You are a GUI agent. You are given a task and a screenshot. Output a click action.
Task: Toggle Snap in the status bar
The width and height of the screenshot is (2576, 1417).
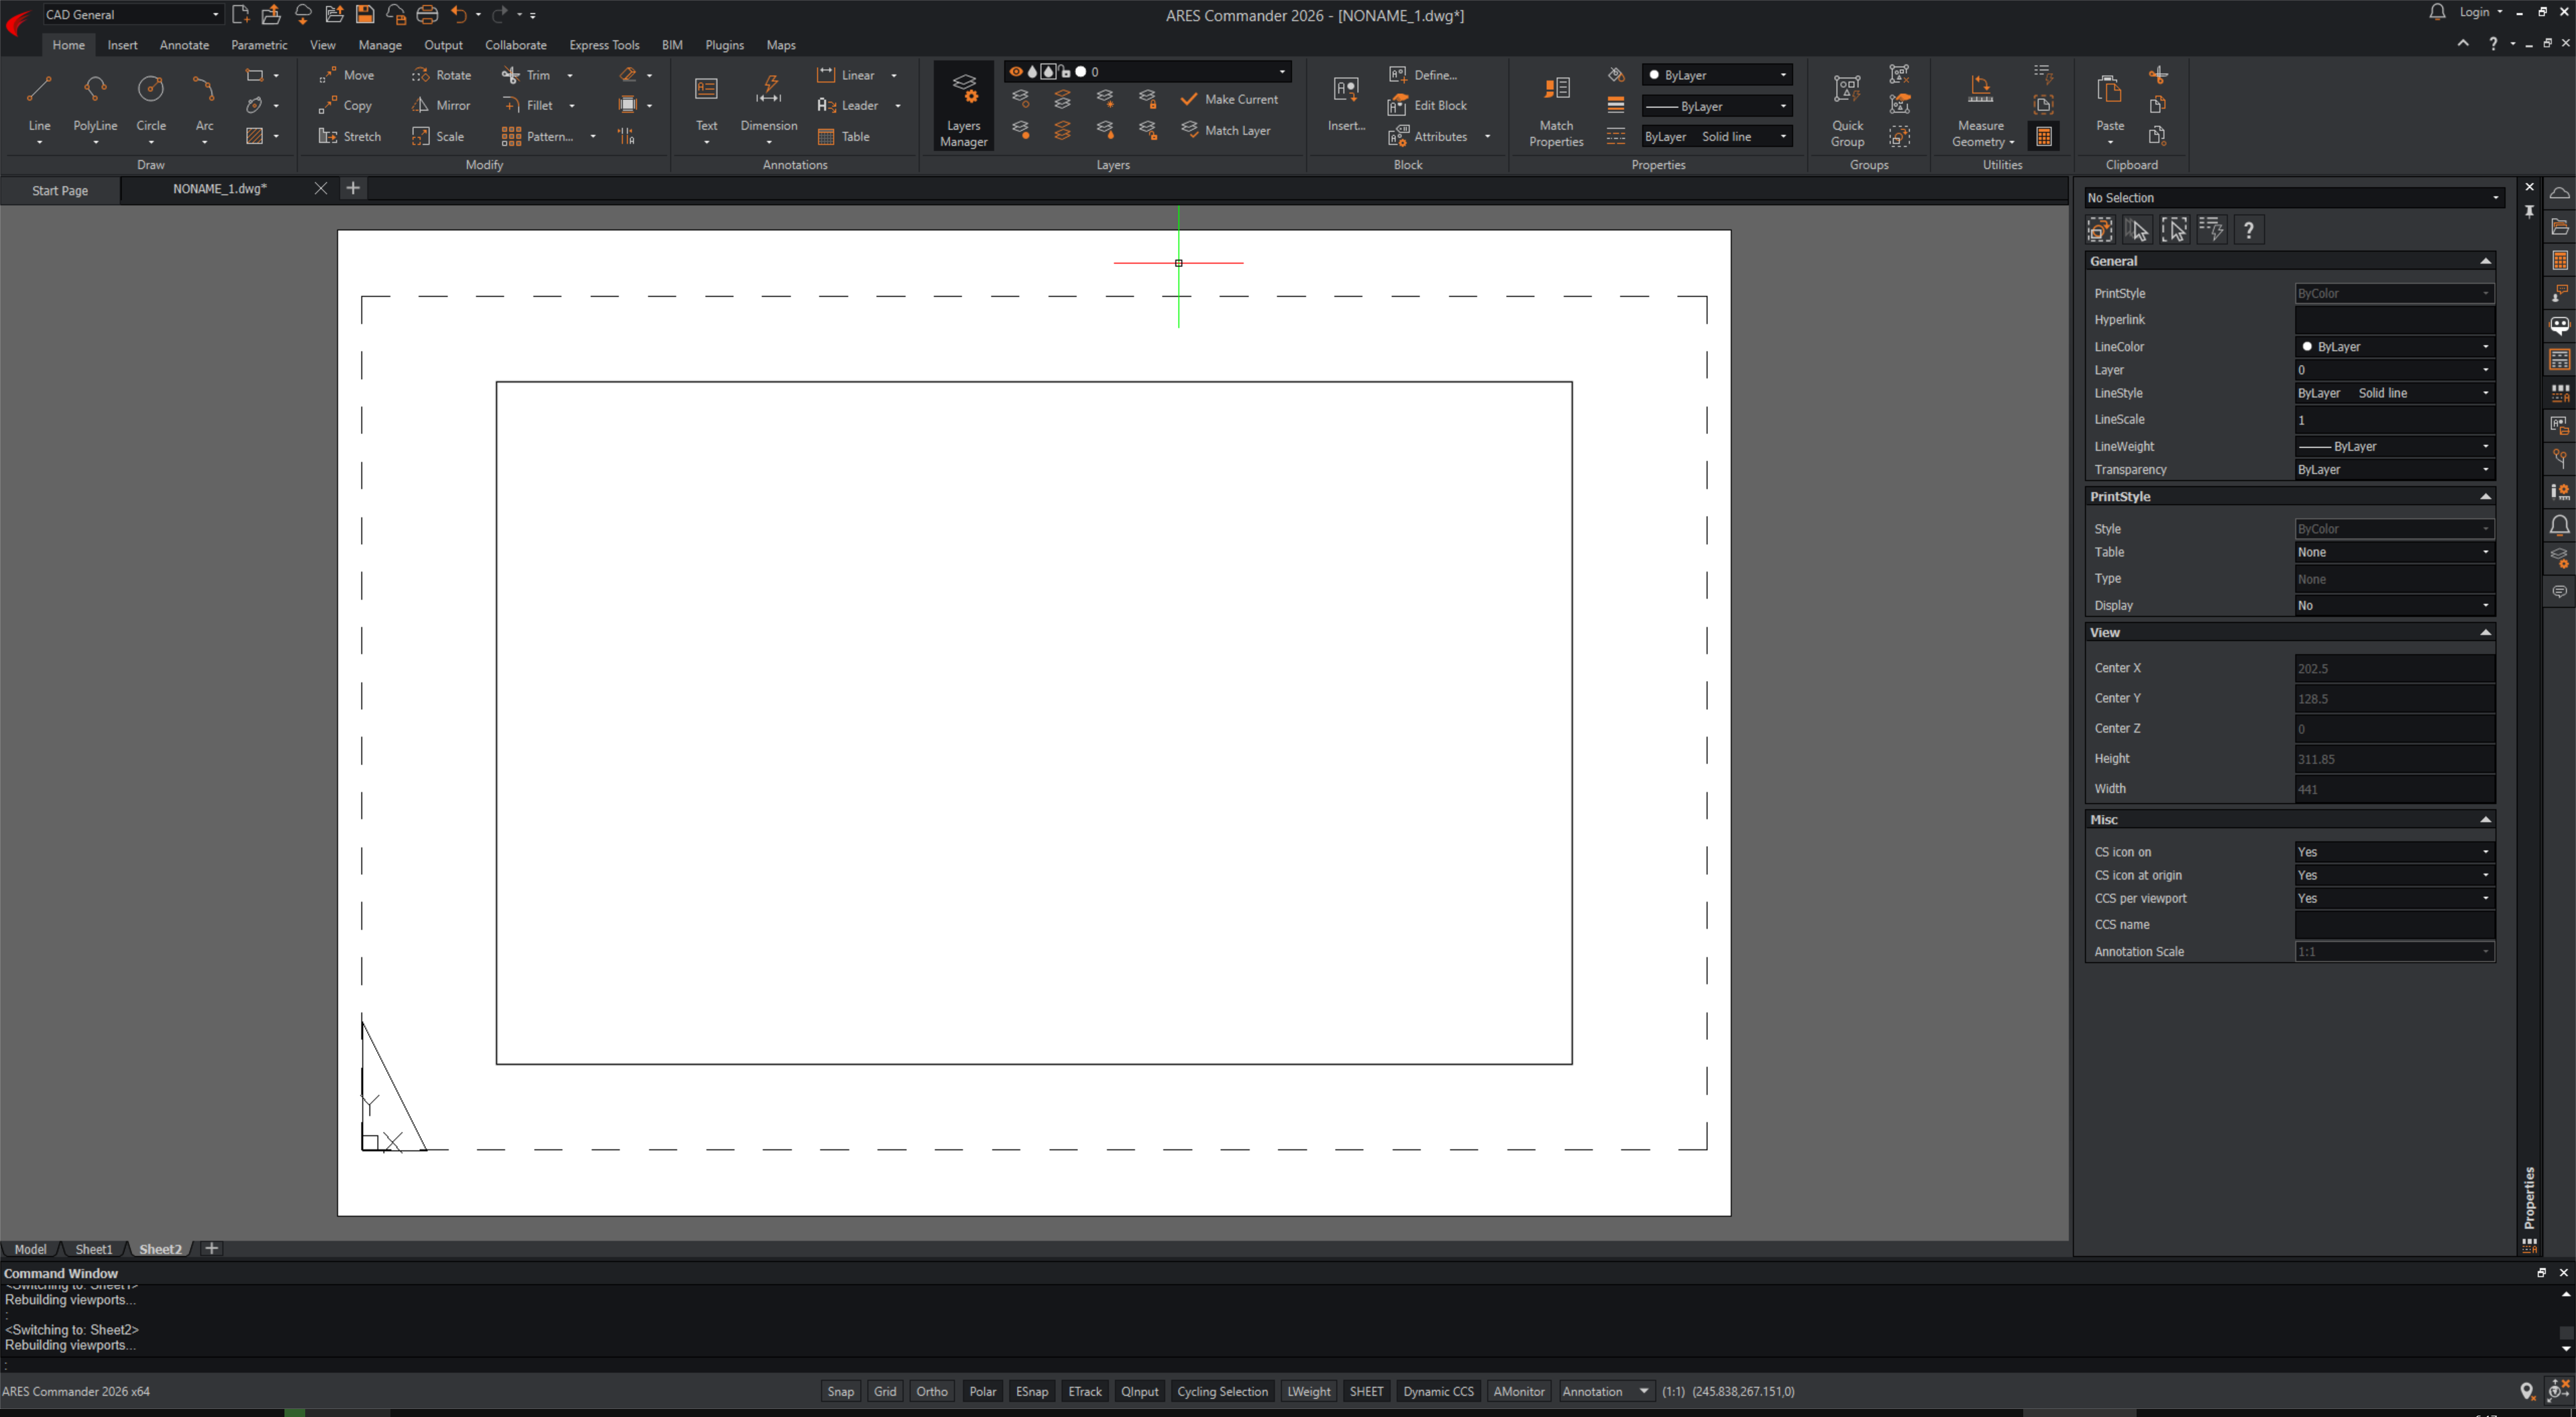click(840, 1391)
